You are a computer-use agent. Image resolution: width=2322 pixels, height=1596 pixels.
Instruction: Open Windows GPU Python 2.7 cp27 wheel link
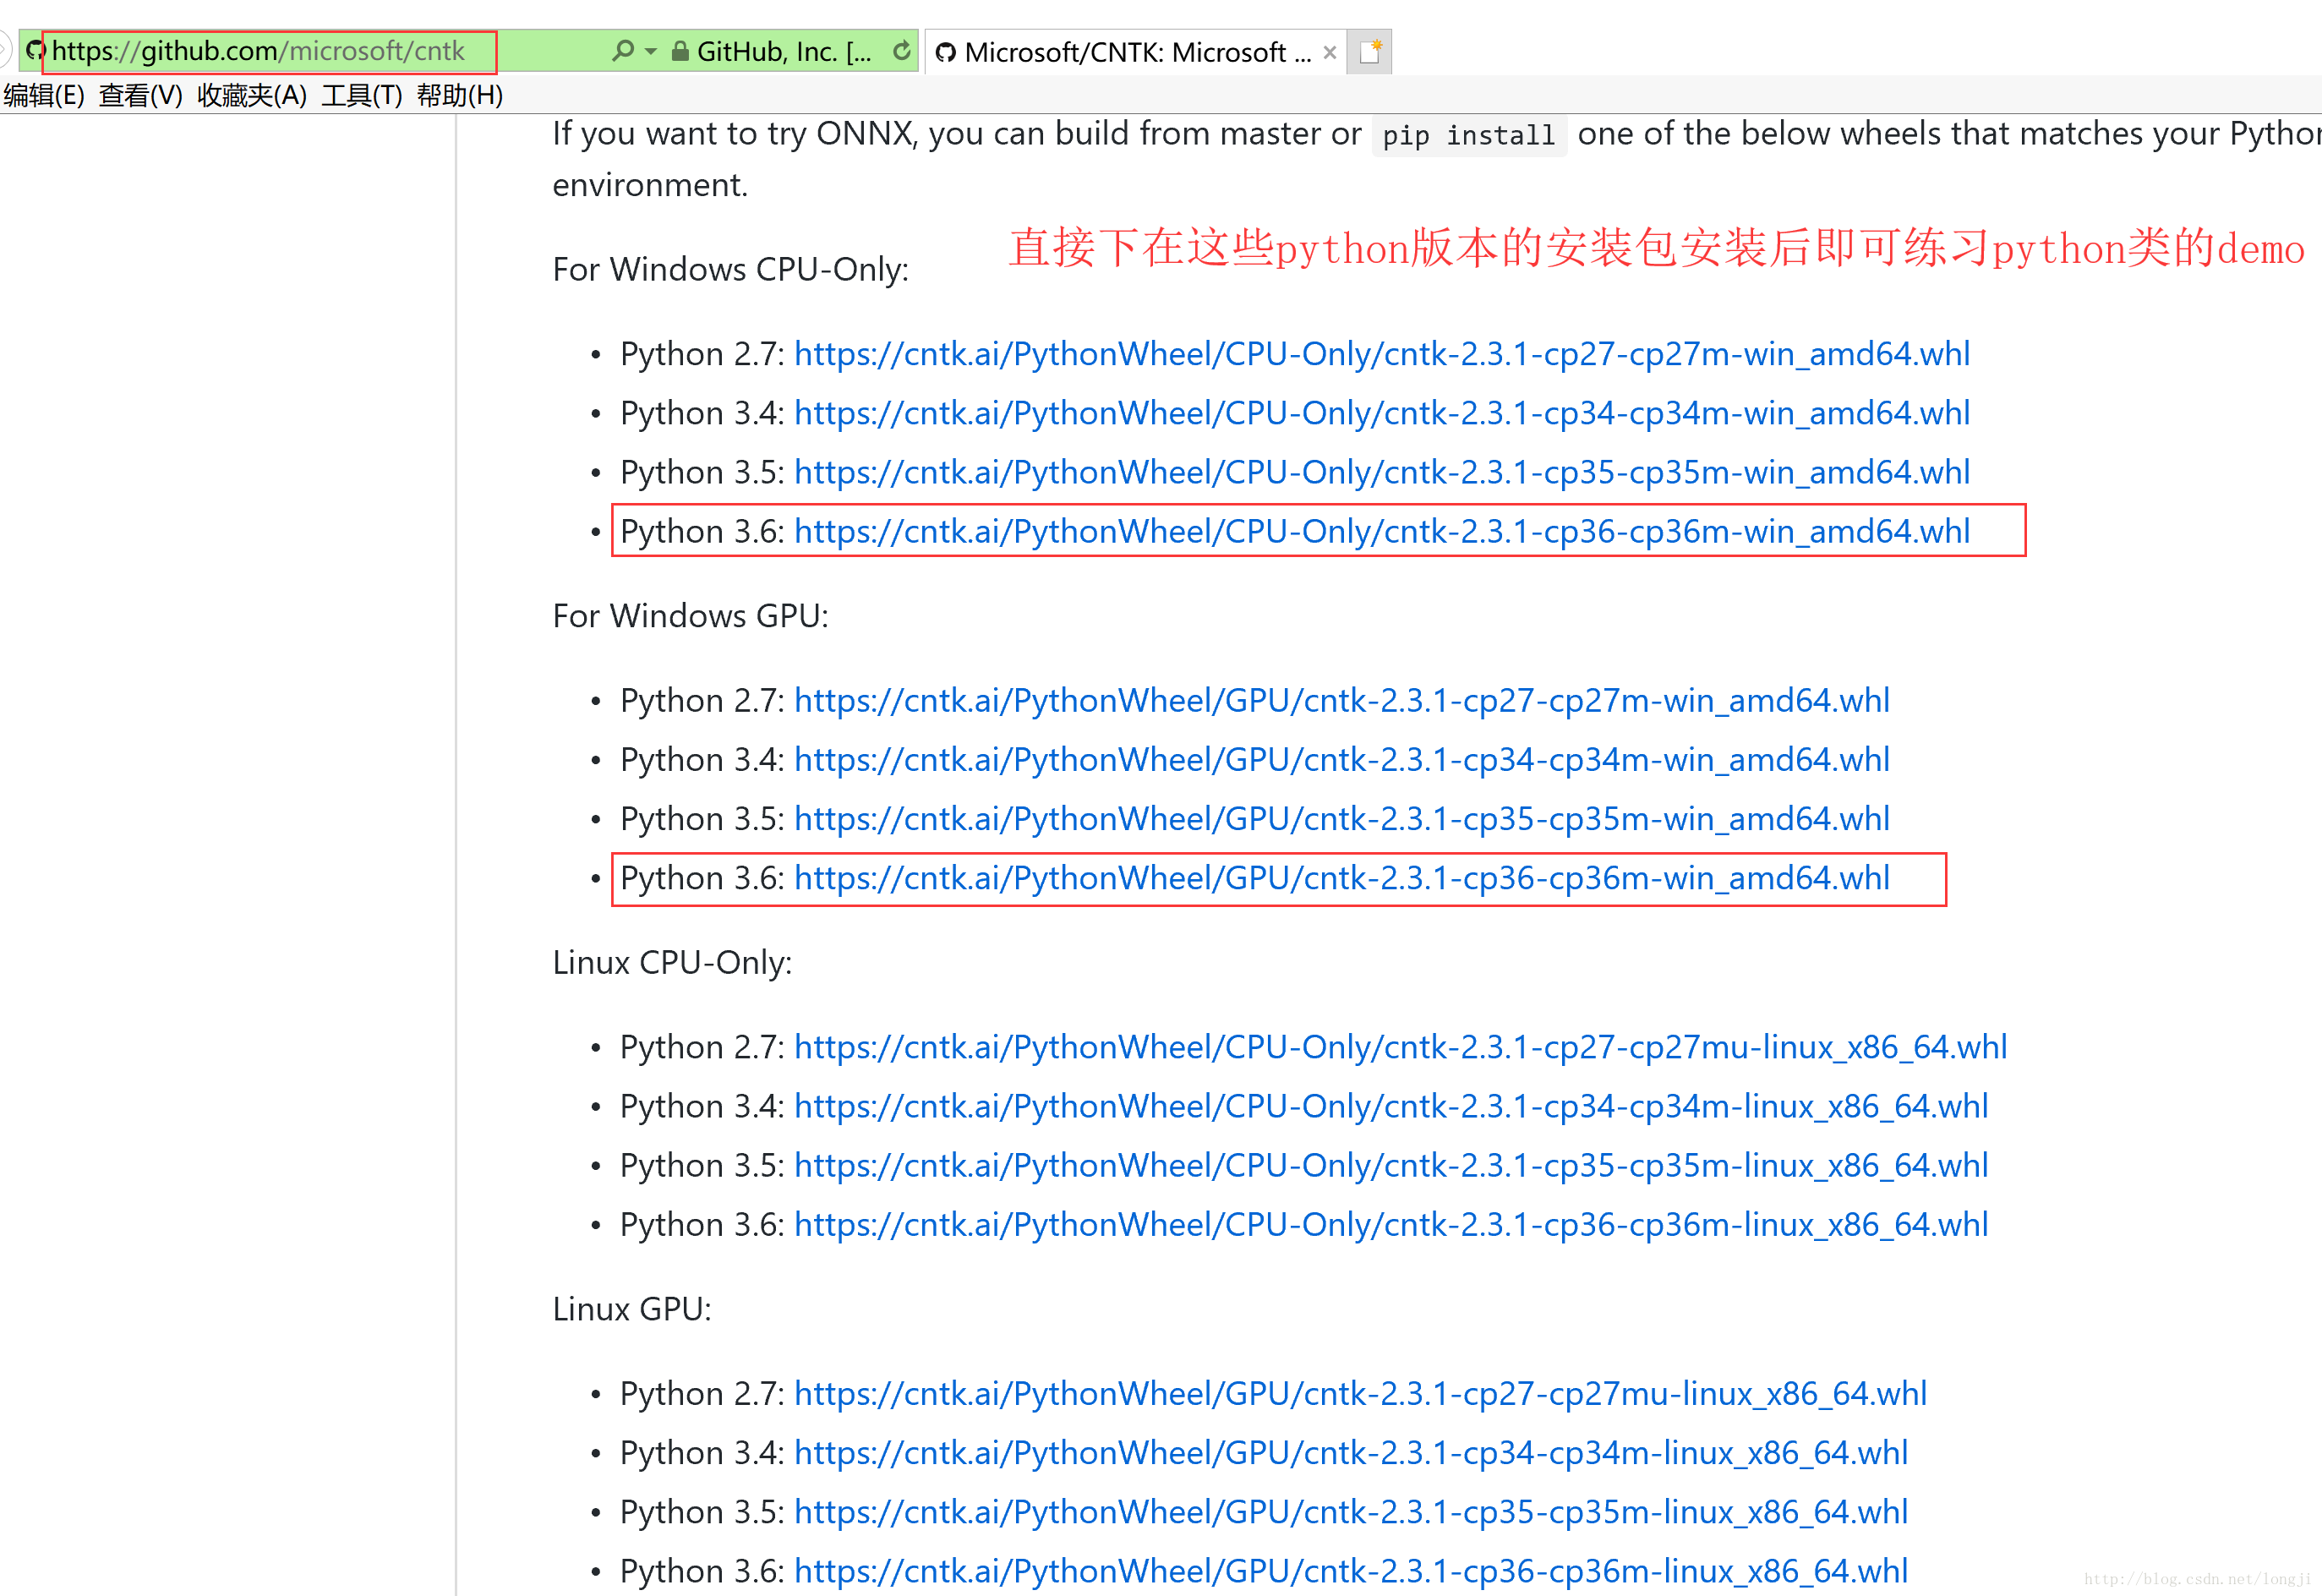pyautogui.click(x=1342, y=701)
